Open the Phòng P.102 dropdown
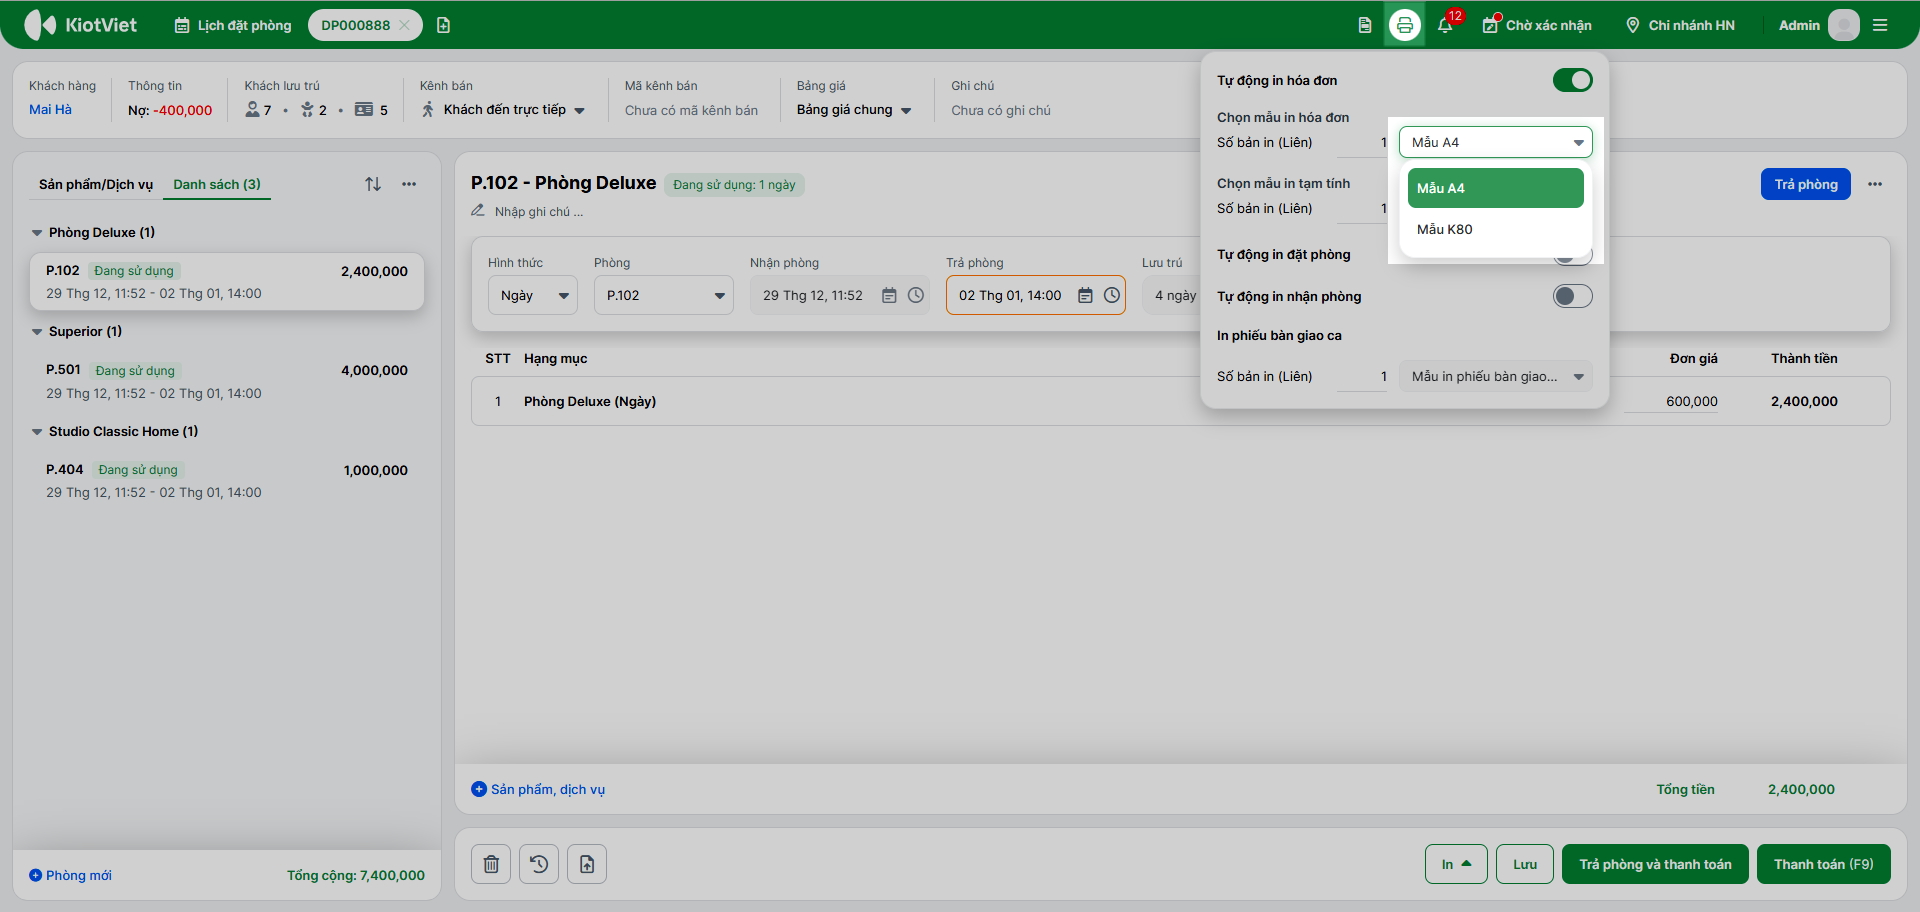 [664, 295]
